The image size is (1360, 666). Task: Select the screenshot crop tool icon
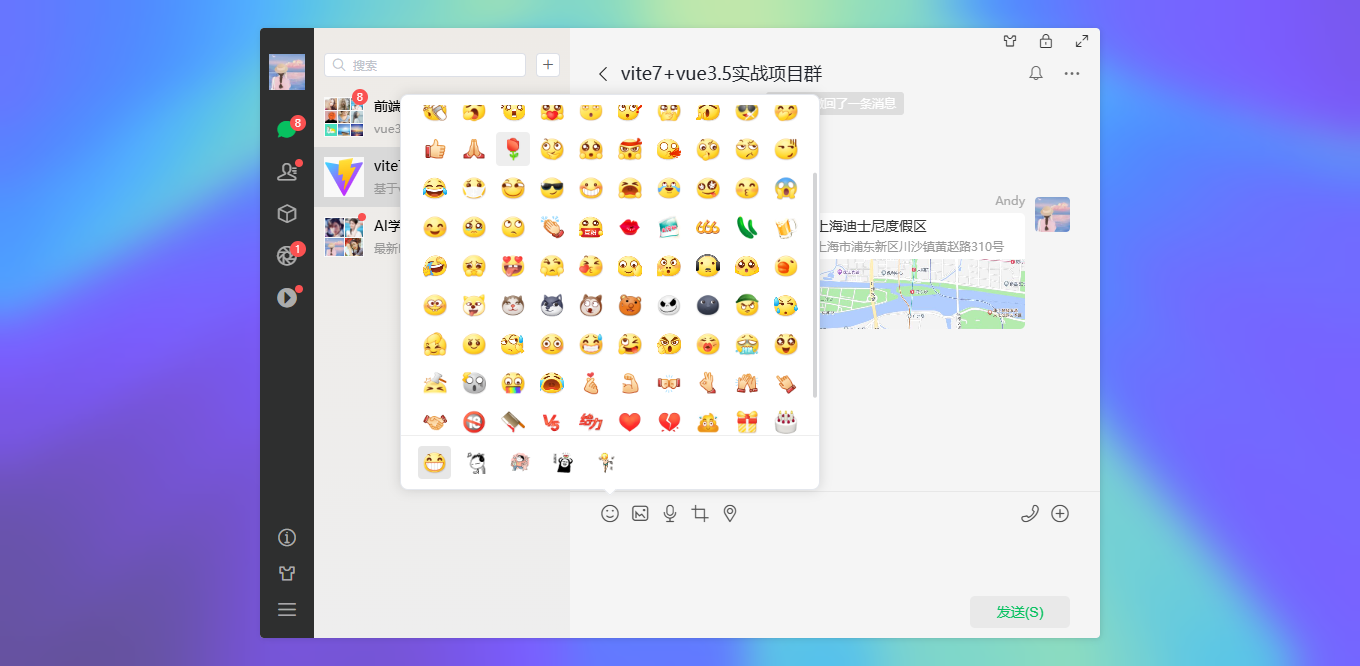click(700, 513)
